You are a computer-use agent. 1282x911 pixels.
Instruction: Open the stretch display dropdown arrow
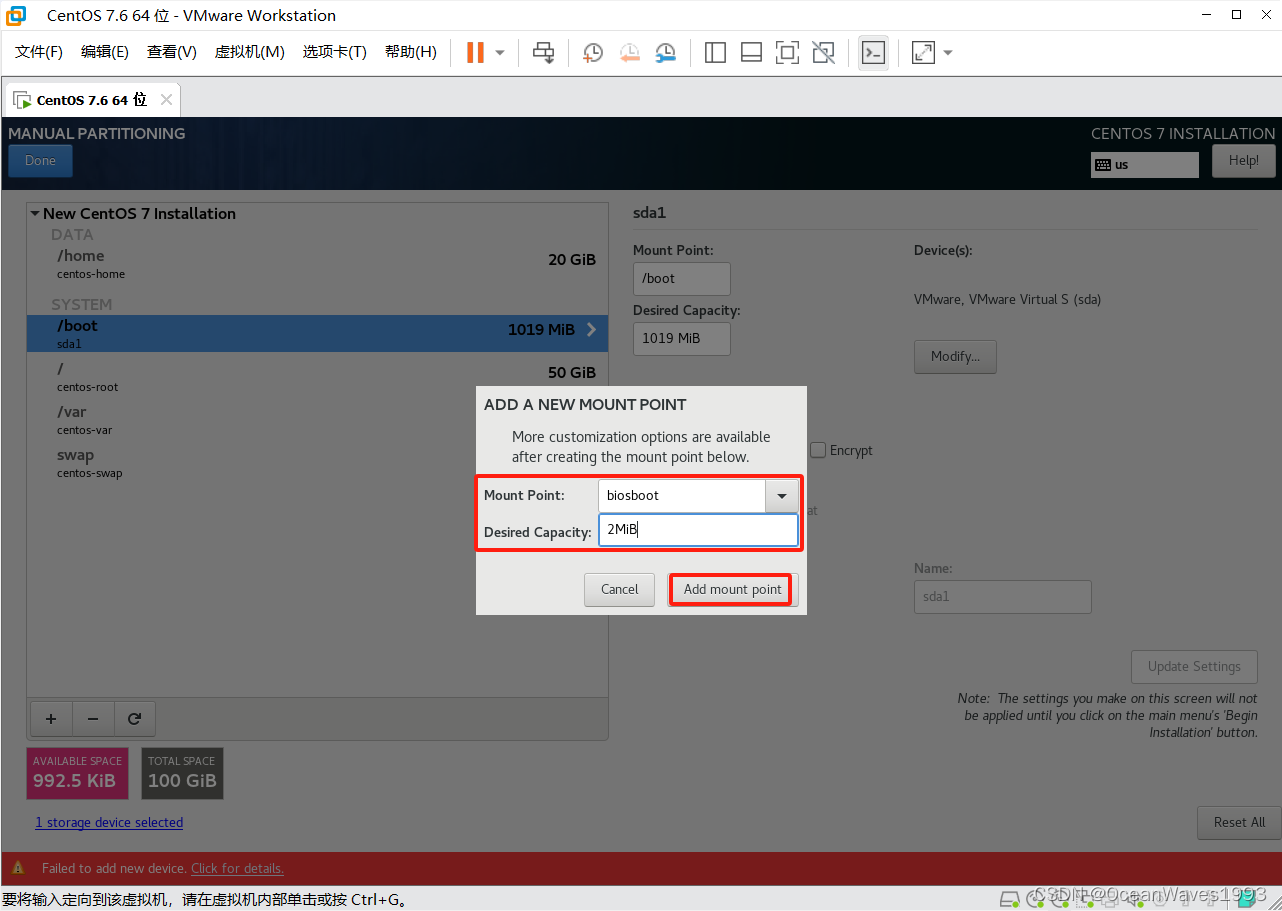[x=948, y=52]
